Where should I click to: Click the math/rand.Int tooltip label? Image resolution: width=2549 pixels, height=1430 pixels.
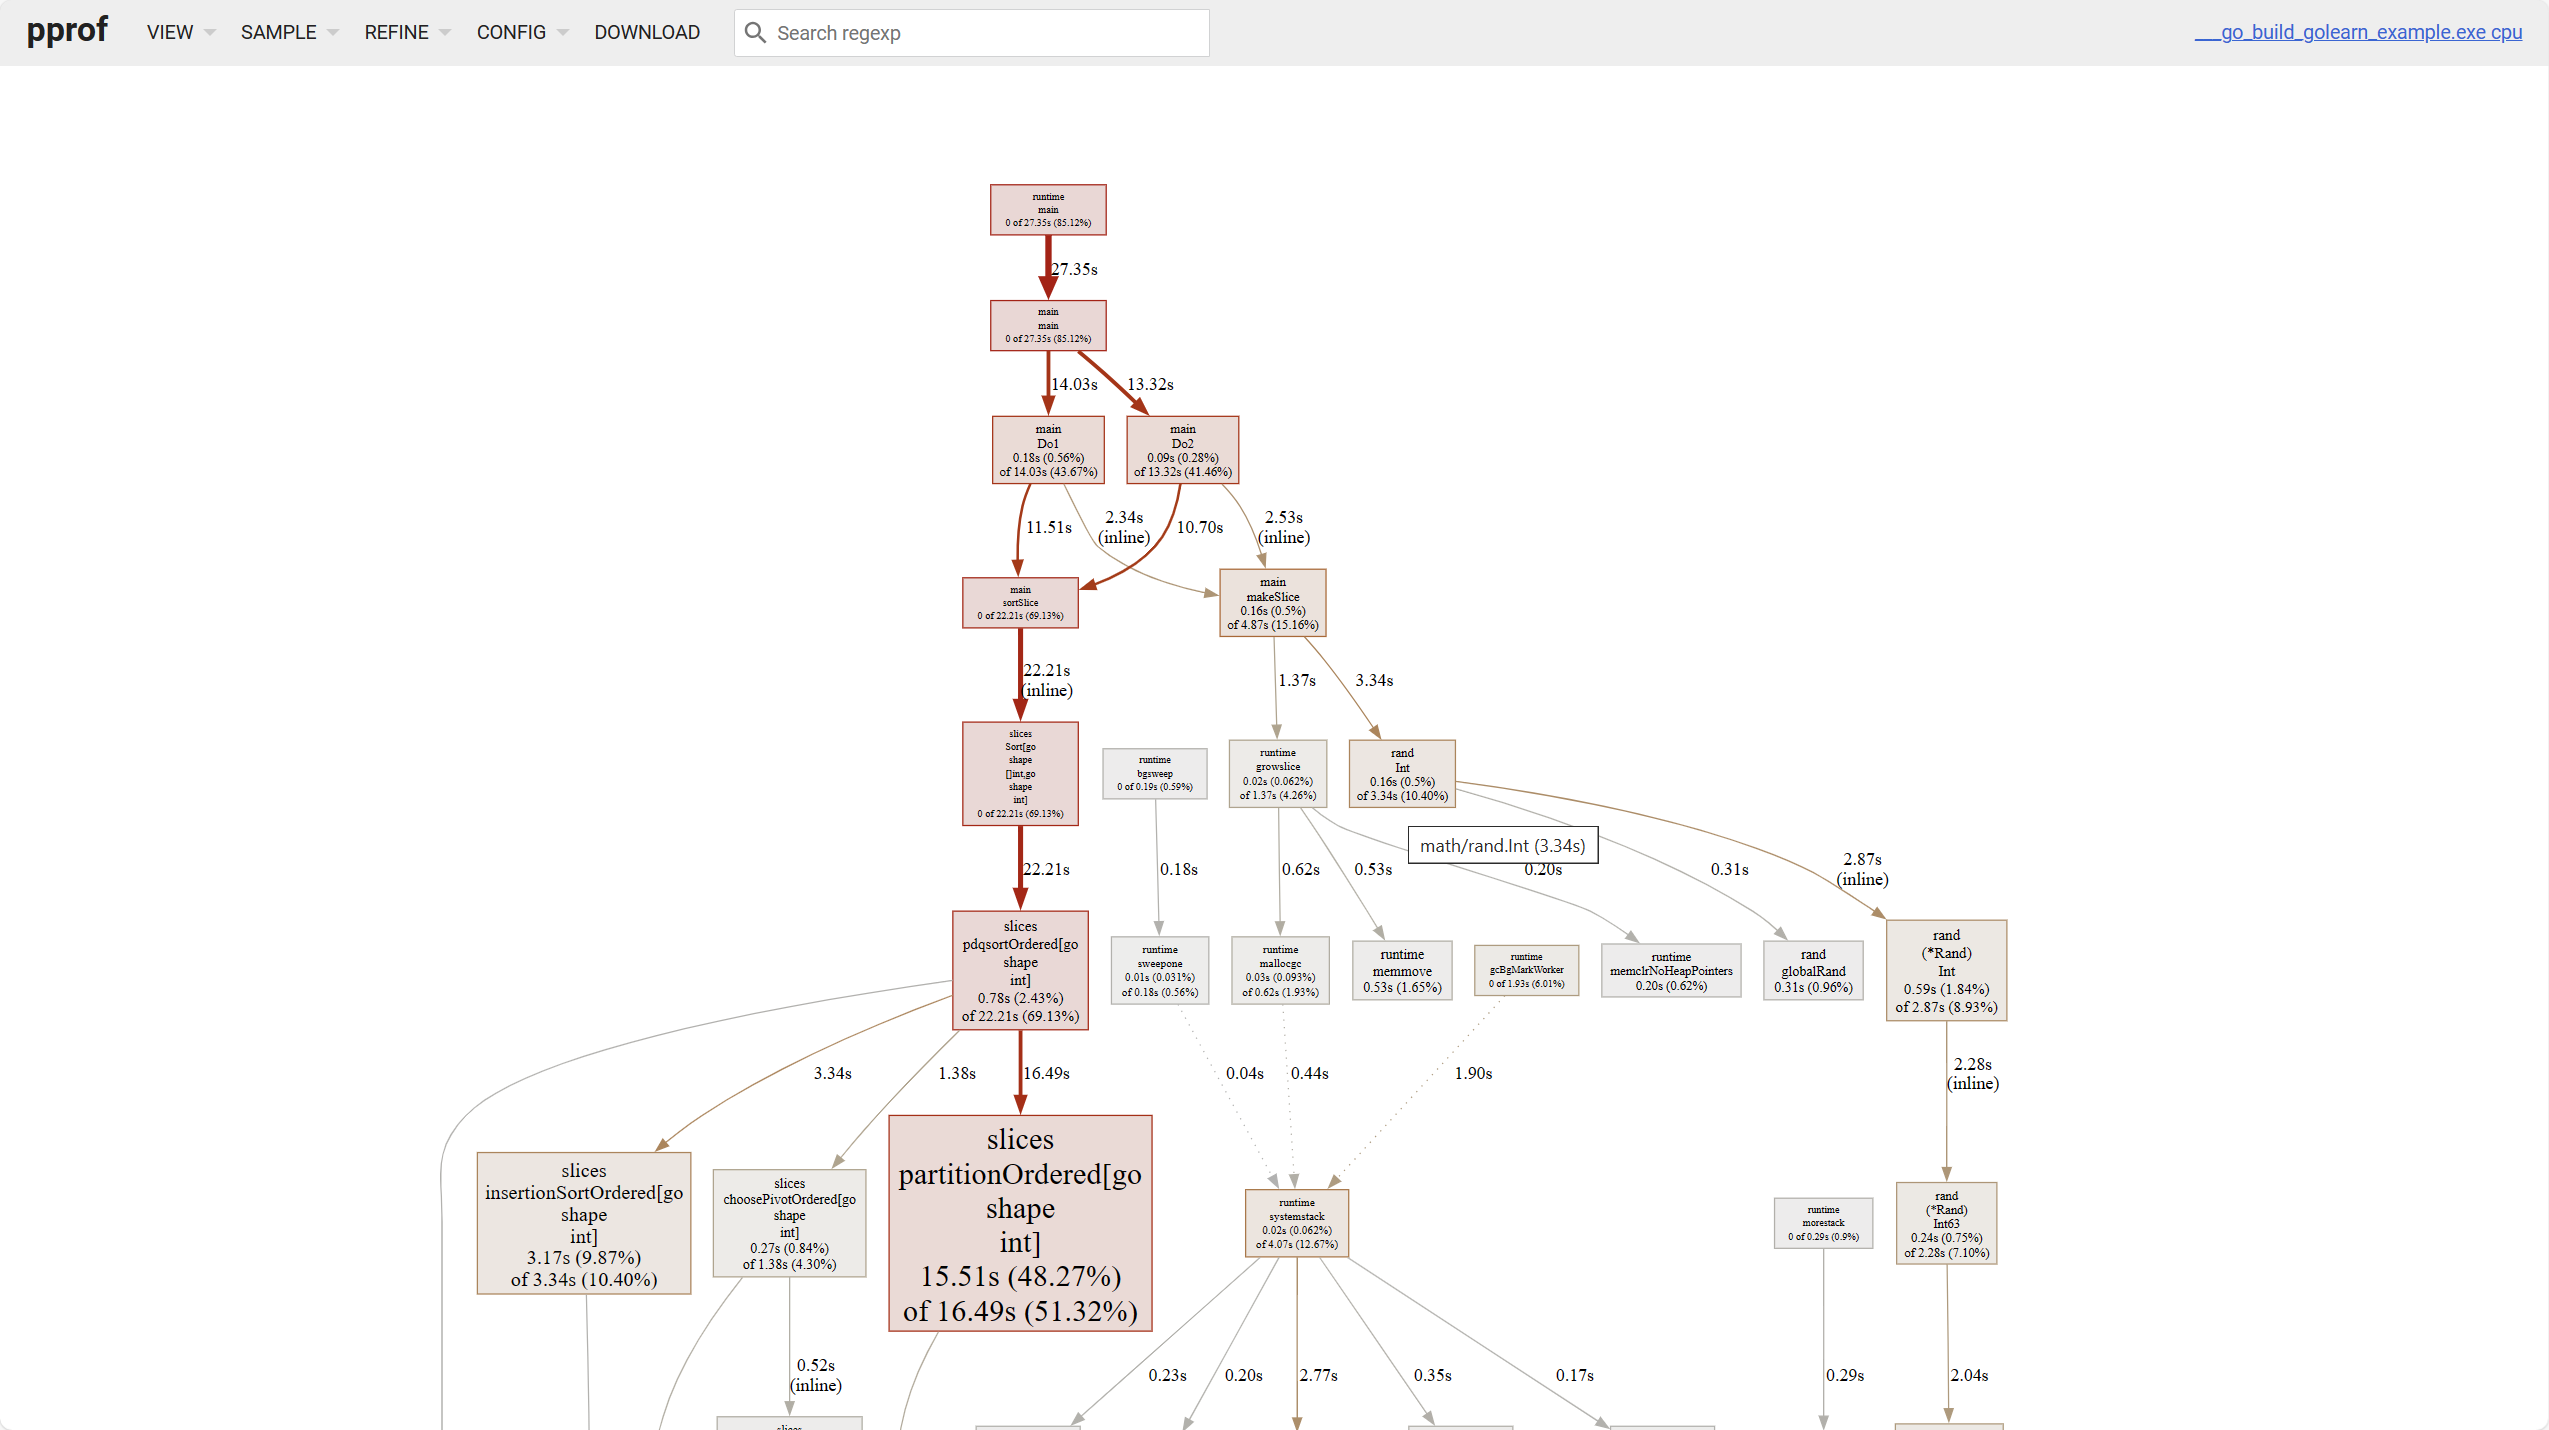point(1501,845)
